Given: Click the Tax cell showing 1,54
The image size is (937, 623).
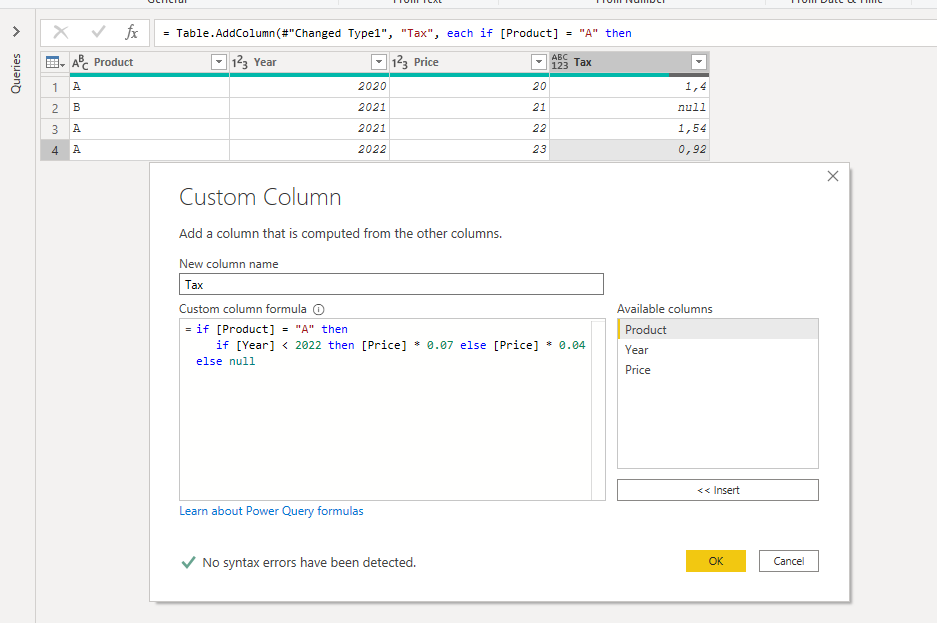Looking at the screenshot, I should click(x=629, y=128).
